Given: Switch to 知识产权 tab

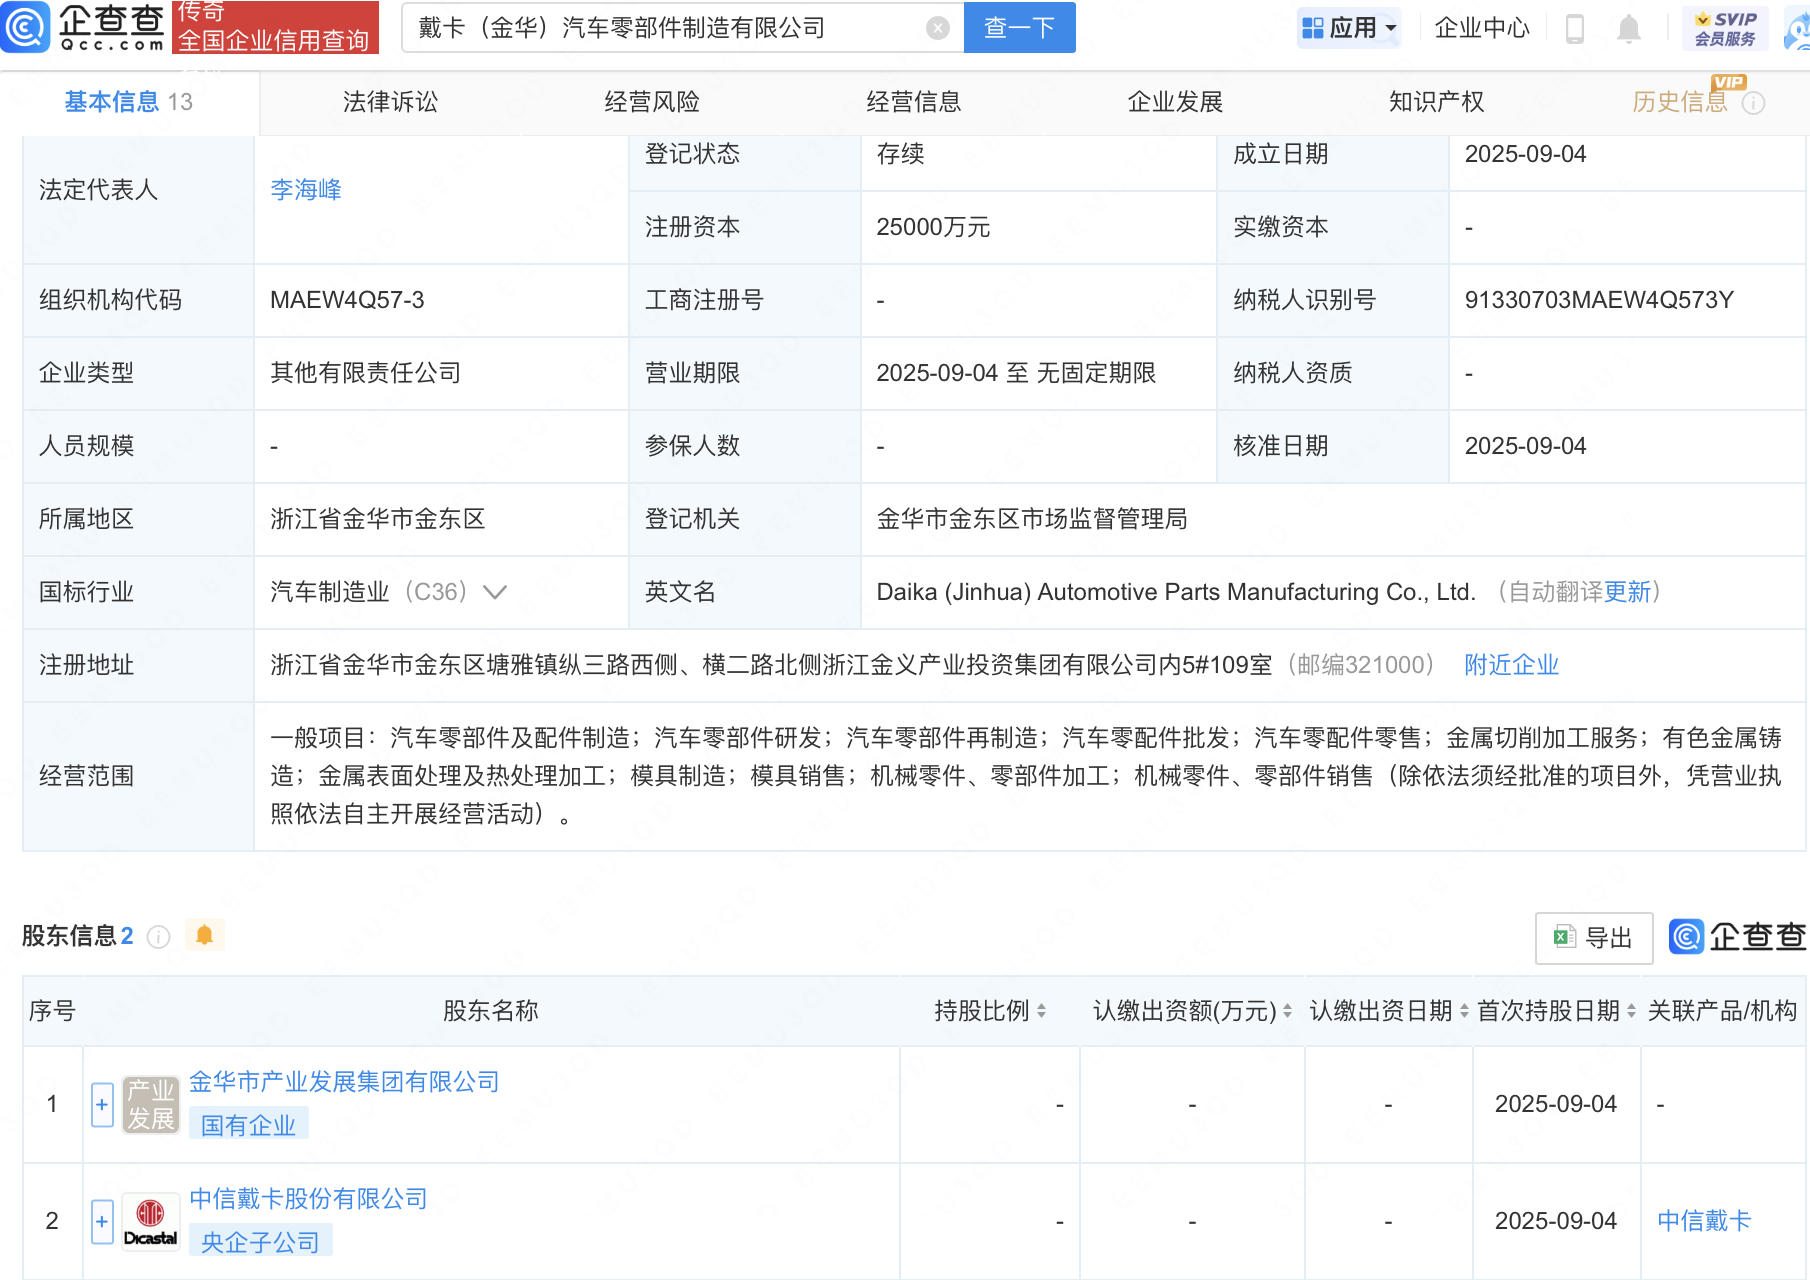Looking at the screenshot, I should click(x=1436, y=102).
